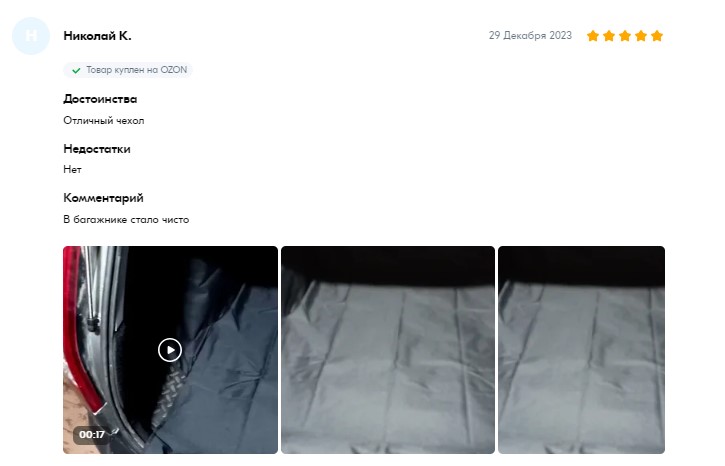Open the video thumbnail showing red taillight
725x466 pixels.
pyautogui.click(x=170, y=350)
